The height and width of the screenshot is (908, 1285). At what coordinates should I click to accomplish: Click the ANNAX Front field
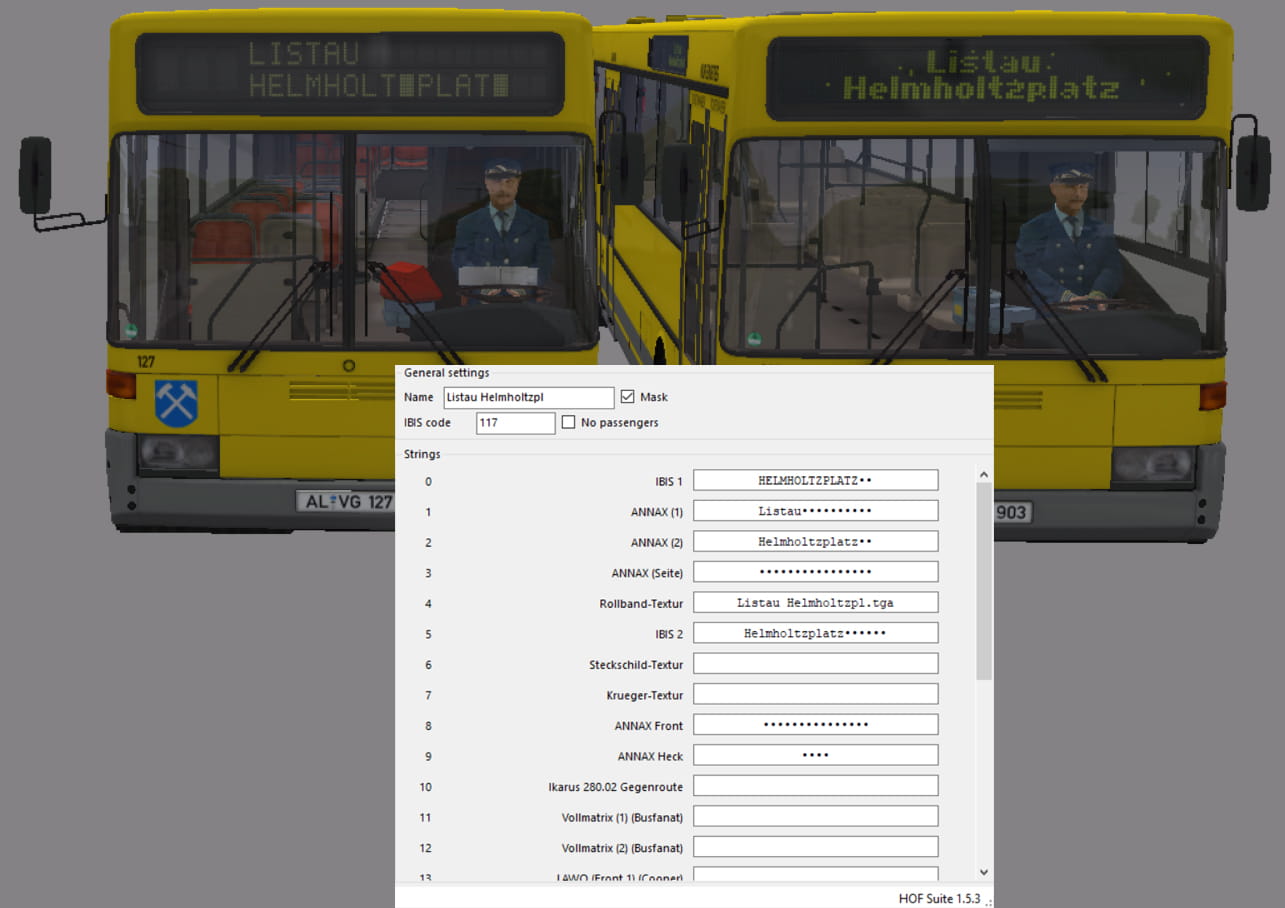pos(815,725)
